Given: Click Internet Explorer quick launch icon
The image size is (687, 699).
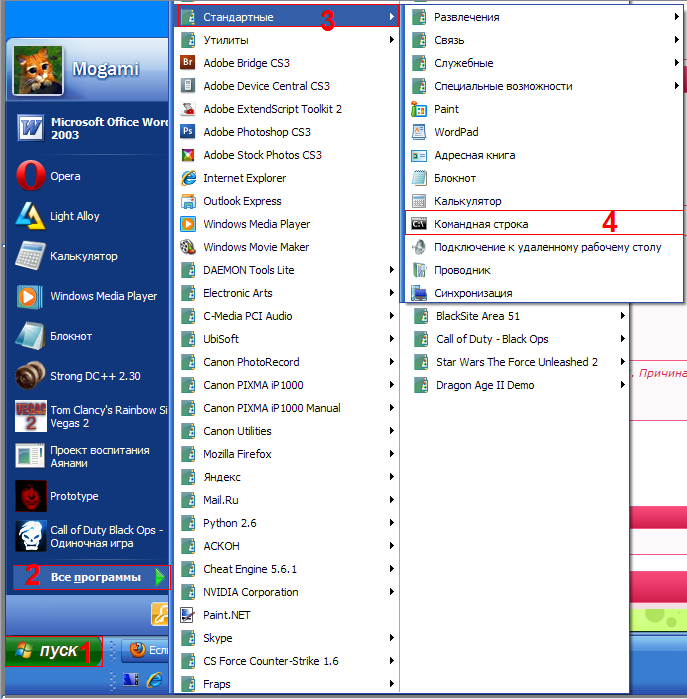Looking at the screenshot, I should click(x=154, y=680).
